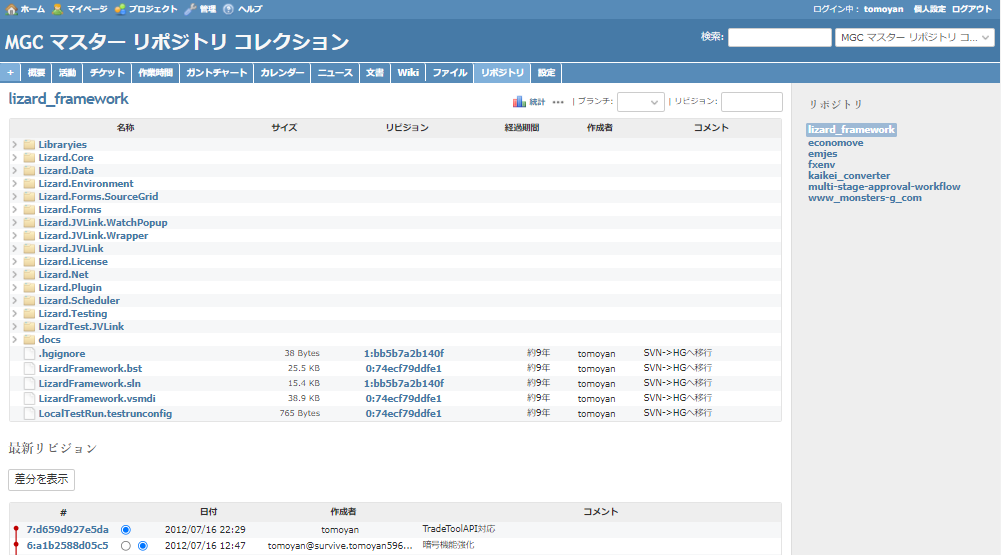Open the ガントチャート tab
This screenshot has height=555, width=1001.
click(x=216, y=73)
